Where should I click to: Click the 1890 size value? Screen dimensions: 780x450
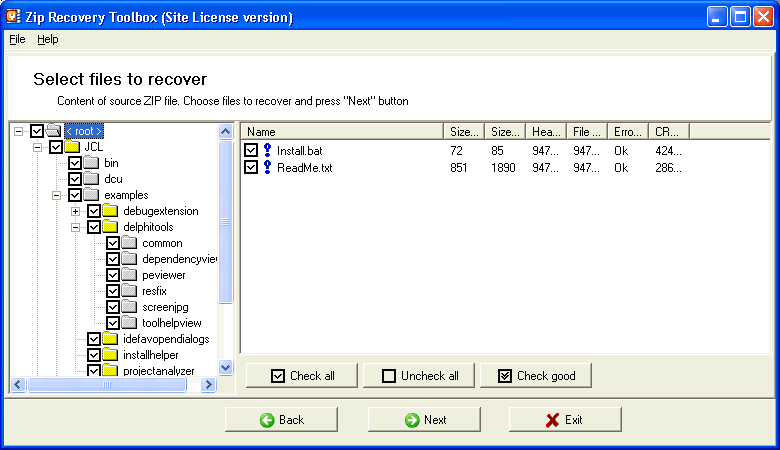click(503, 168)
